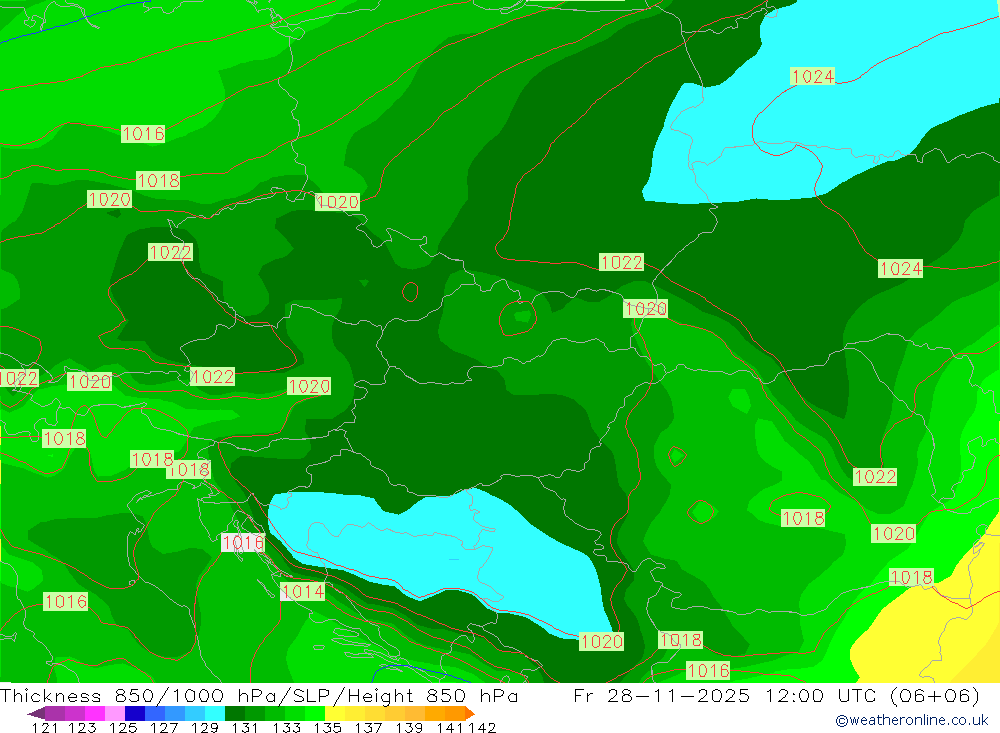Open the weatheronline.co.uk copyright link
Image resolution: width=1000 pixels, height=733 pixels.
click(911, 720)
